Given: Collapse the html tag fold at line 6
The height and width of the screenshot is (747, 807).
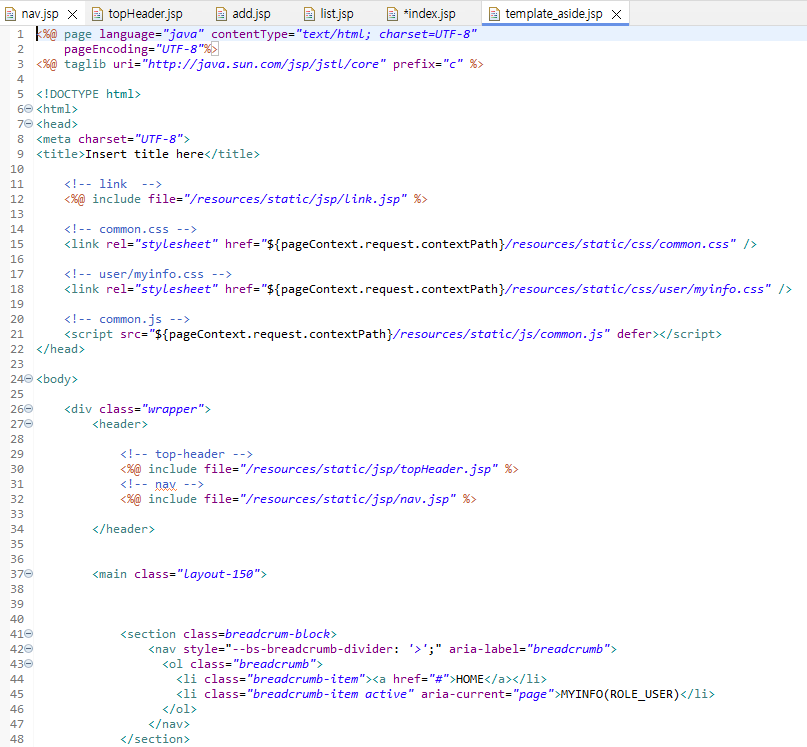Looking at the screenshot, I should tap(29, 109).
